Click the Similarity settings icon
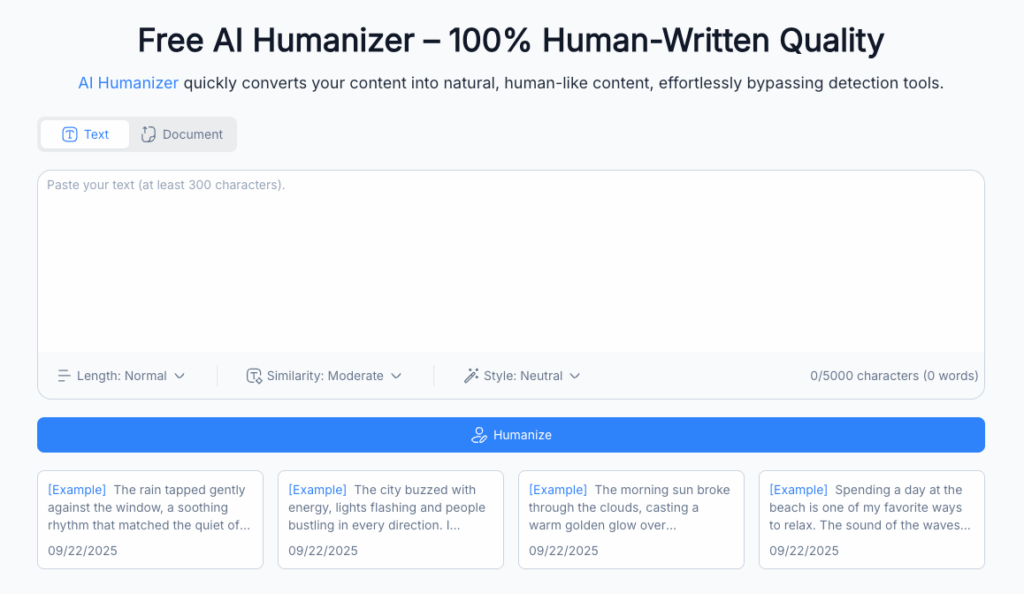This screenshot has height=594, width=1024. pos(253,375)
